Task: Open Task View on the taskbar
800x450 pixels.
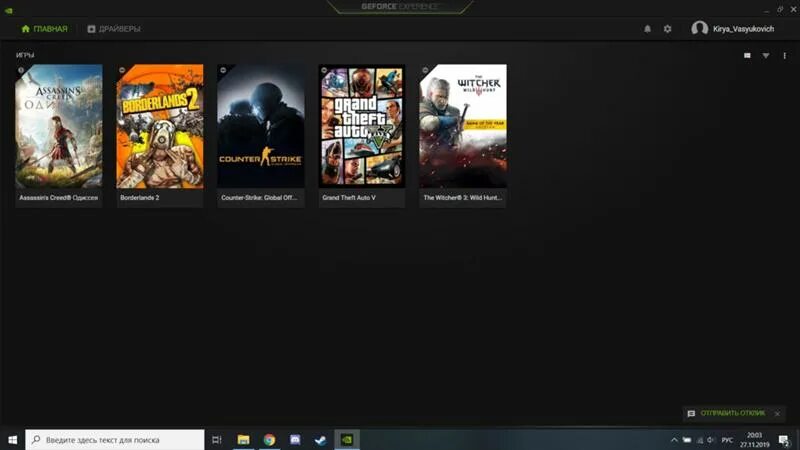Action: pos(217,440)
